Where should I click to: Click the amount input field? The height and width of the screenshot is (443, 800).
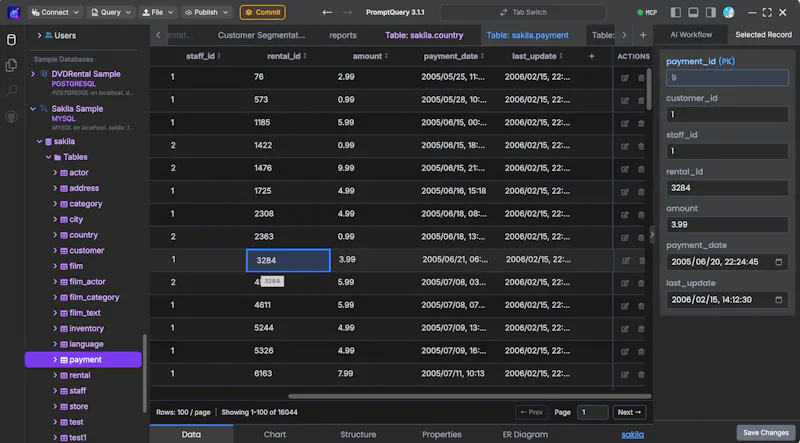click(x=727, y=225)
